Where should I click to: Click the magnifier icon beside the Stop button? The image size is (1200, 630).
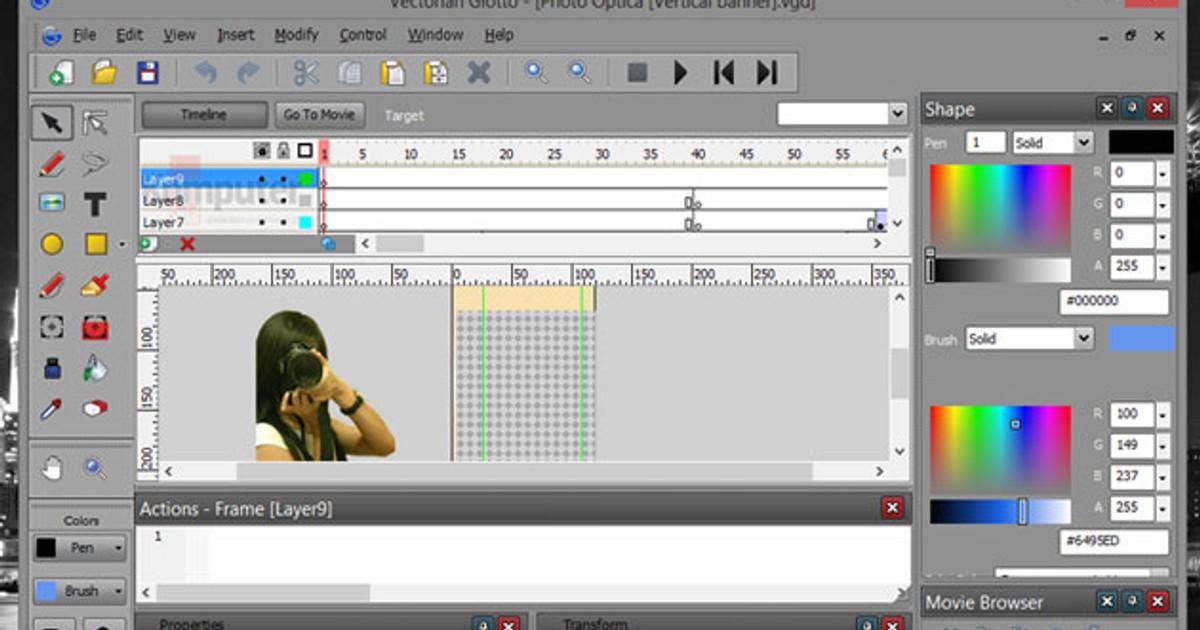(x=580, y=72)
